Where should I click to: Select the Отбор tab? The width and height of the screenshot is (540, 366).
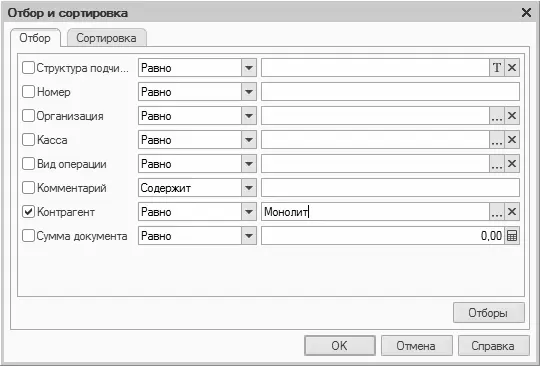(35, 38)
